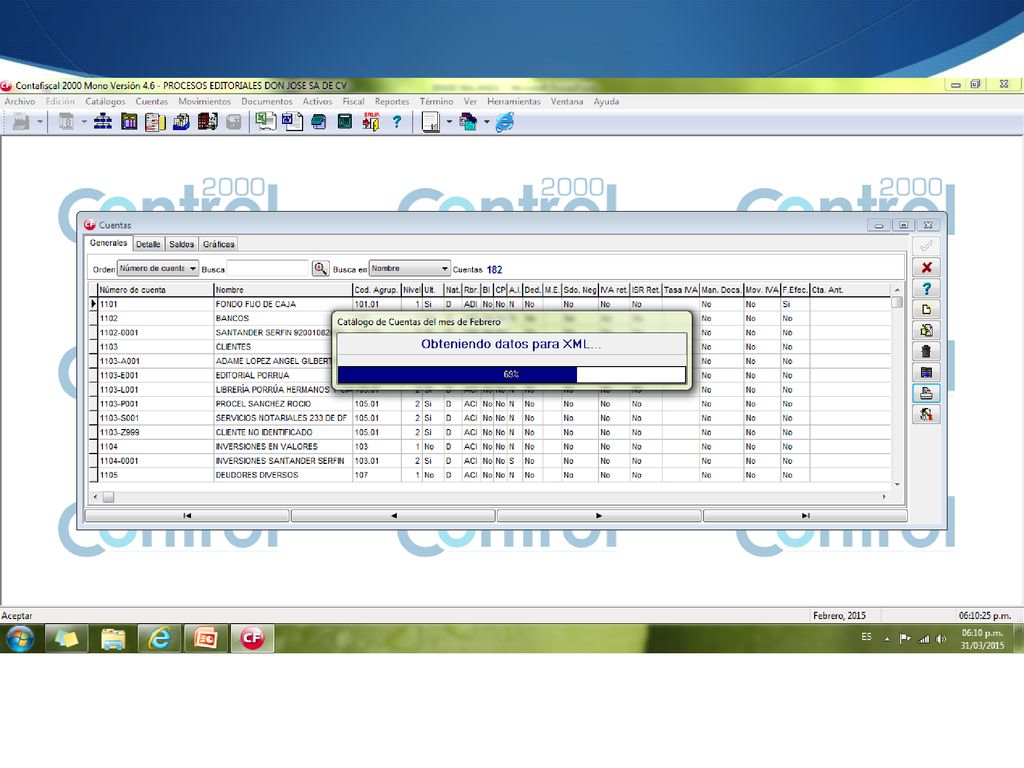Click the document with yellow sheet toolbar icon
This screenshot has height=768, width=1024.
(155, 122)
